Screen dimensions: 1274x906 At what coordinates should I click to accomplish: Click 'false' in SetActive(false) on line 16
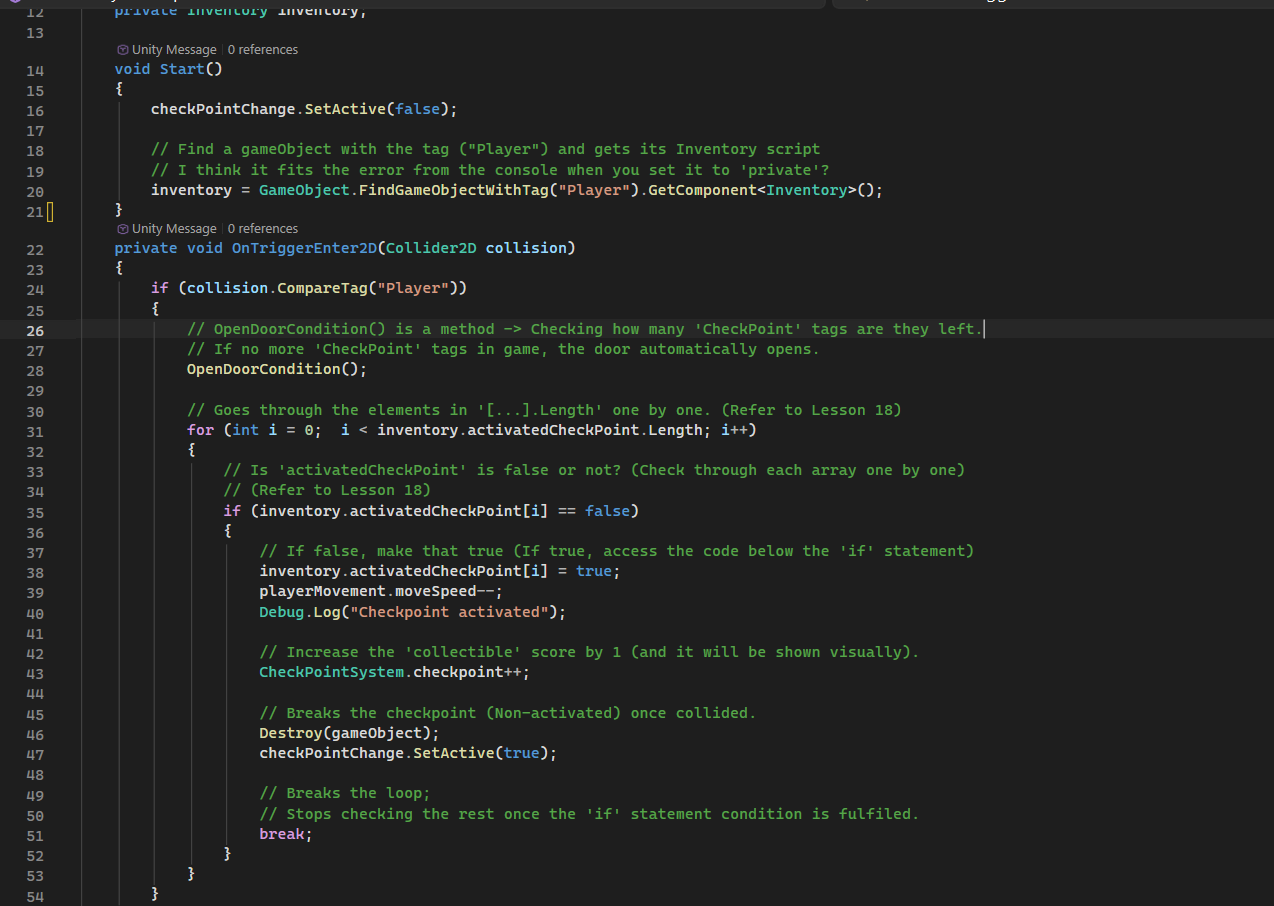[418, 109]
